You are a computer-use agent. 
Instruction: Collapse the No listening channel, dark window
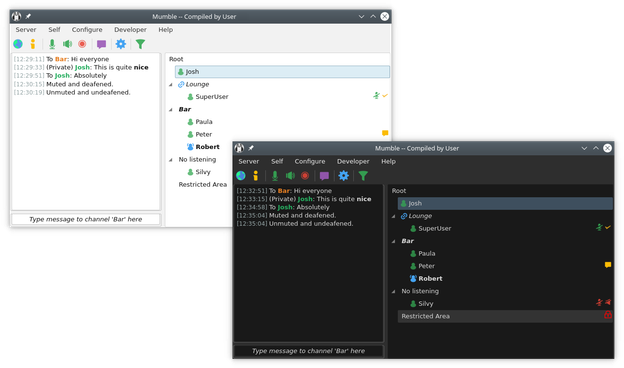coord(394,291)
